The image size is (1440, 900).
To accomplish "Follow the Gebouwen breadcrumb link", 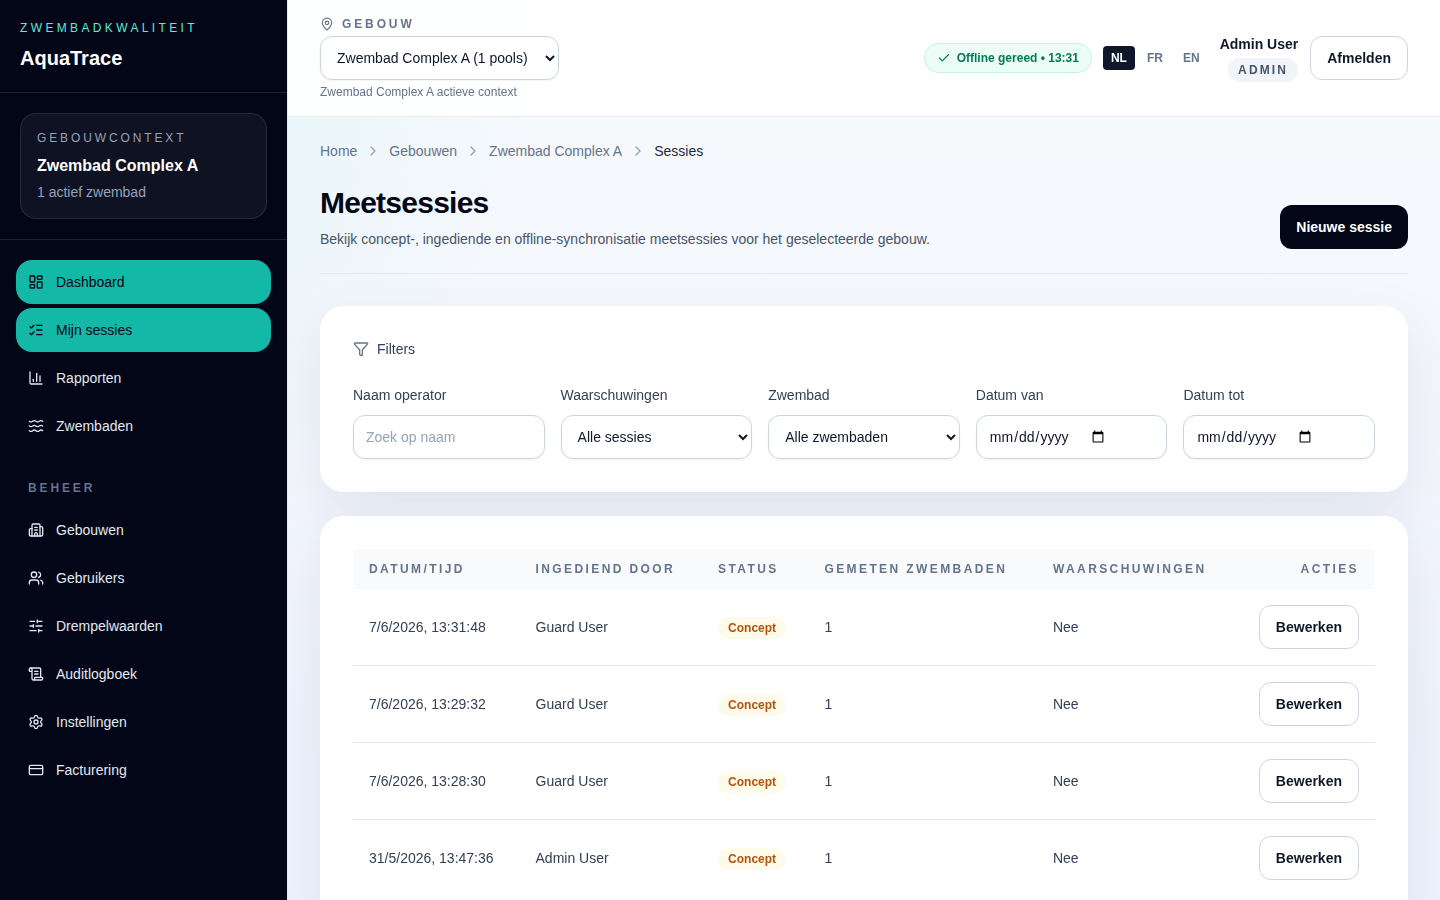I will click(x=423, y=151).
